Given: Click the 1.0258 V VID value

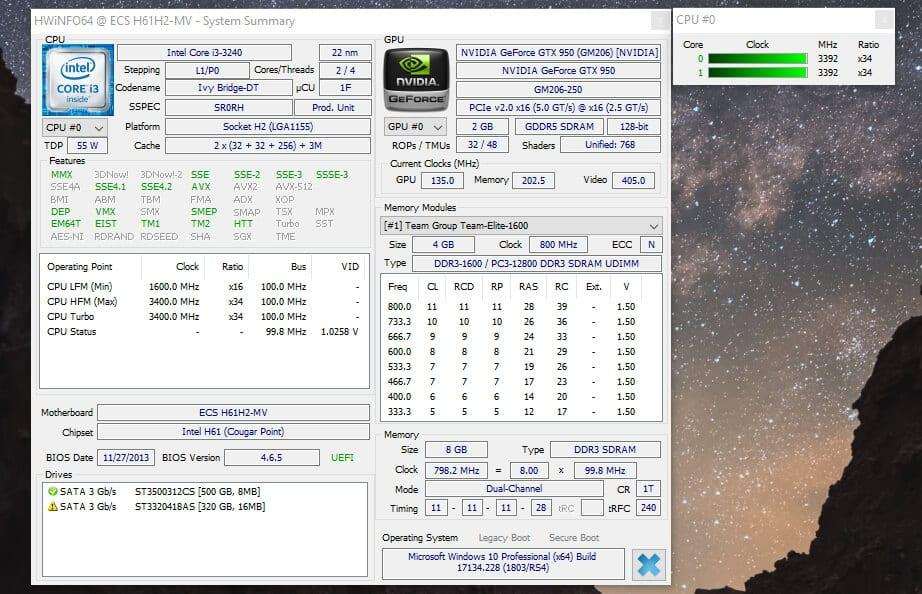Looking at the screenshot, I should 339,332.
